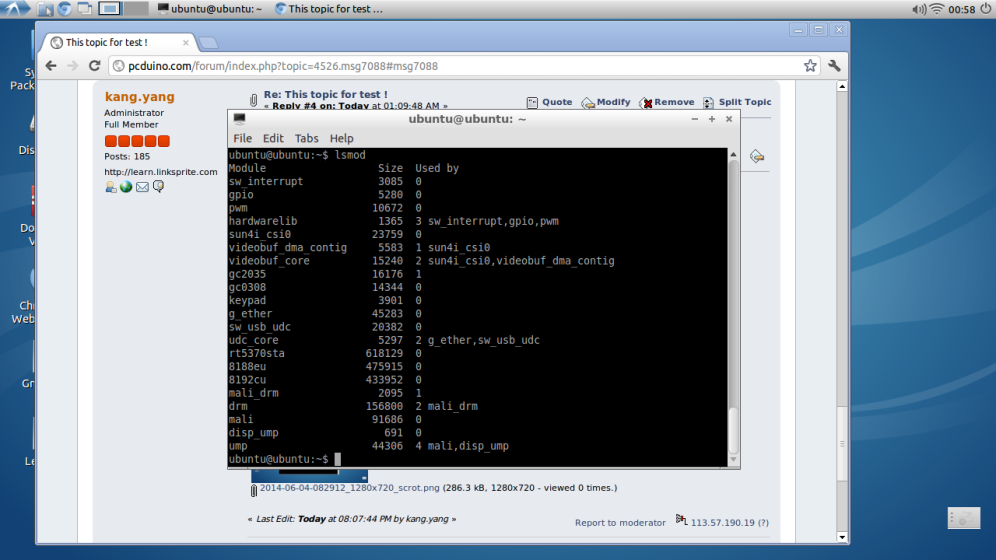Click the site info globe in address bar
Image resolution: width=996 pixels, height=560 pixels.
click(118, 66)
